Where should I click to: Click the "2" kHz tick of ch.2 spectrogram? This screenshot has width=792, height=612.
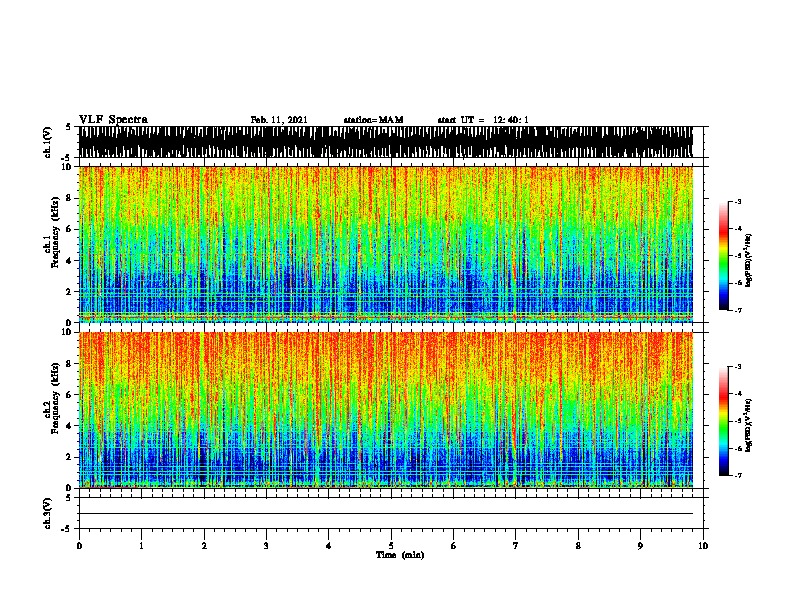coord(70,457)
